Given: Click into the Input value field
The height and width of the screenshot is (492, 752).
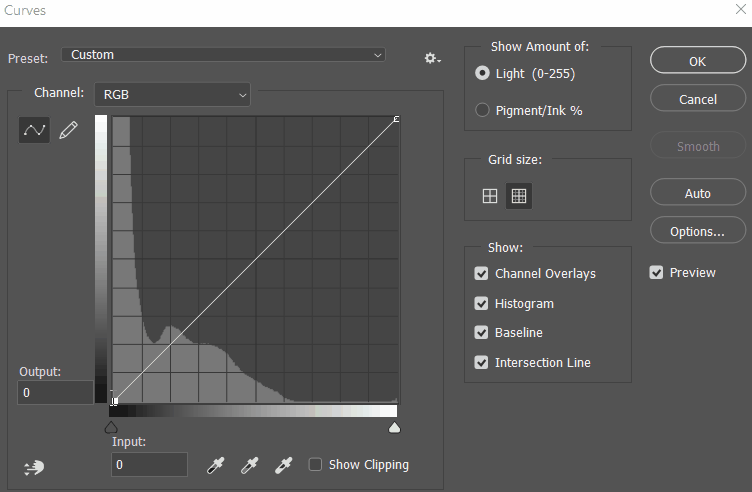Looking at the screenshot, I should coord(149,464).
